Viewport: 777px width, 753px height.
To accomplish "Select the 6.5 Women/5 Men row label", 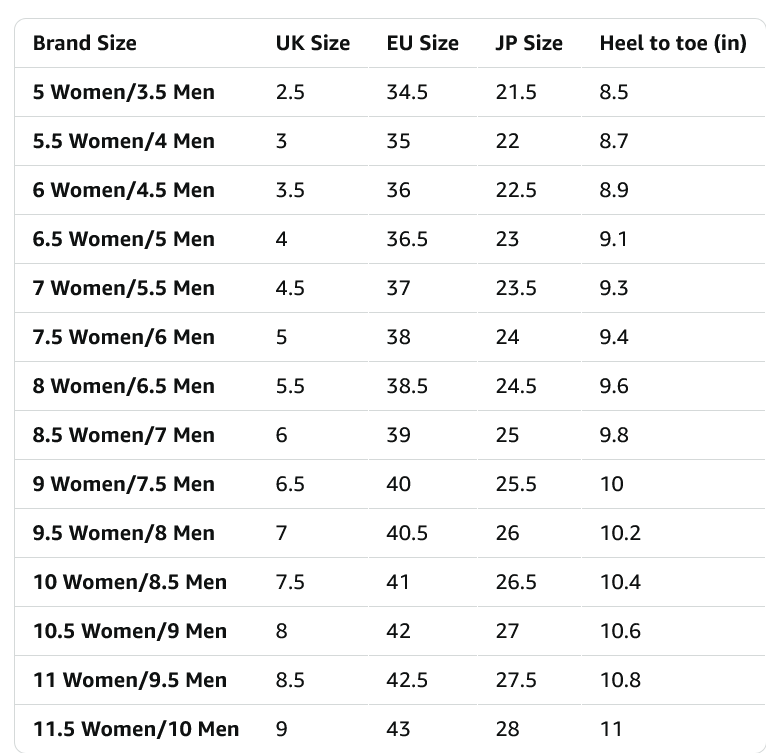I will (x=123, y=239).
